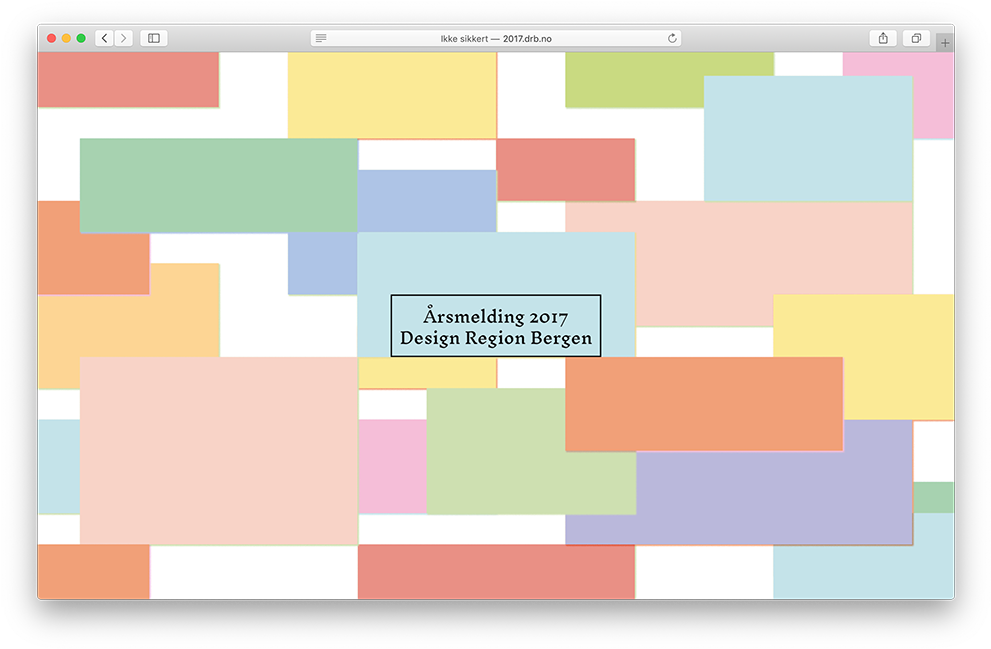The image size is (991, 649).
Task: Go forward with the Safari forward arrow
Action: 123,39
